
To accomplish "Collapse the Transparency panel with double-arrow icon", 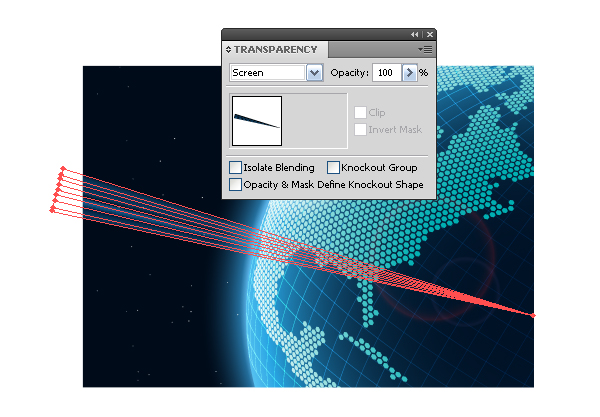I will point(415,34).
